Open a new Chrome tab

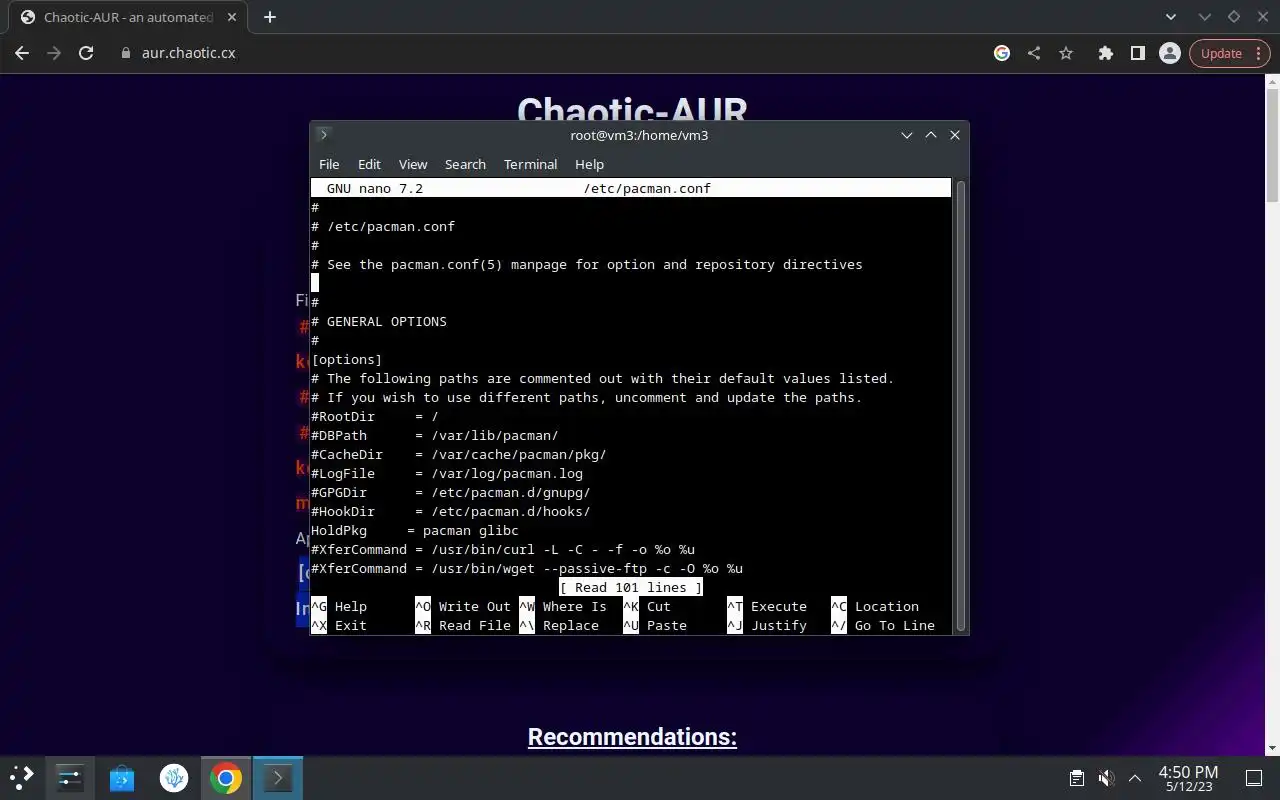(269, 17)
